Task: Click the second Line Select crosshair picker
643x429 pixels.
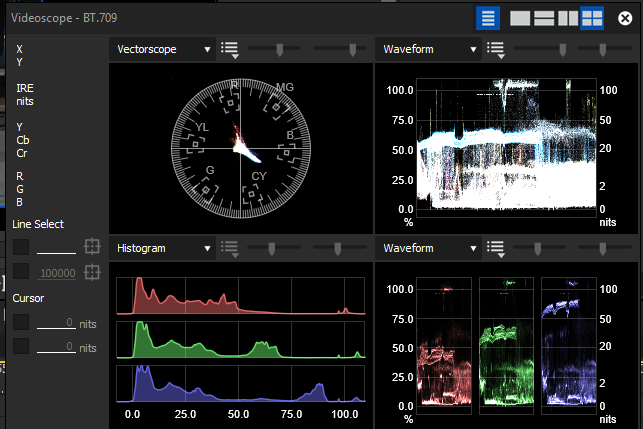Action: point(92,272)
